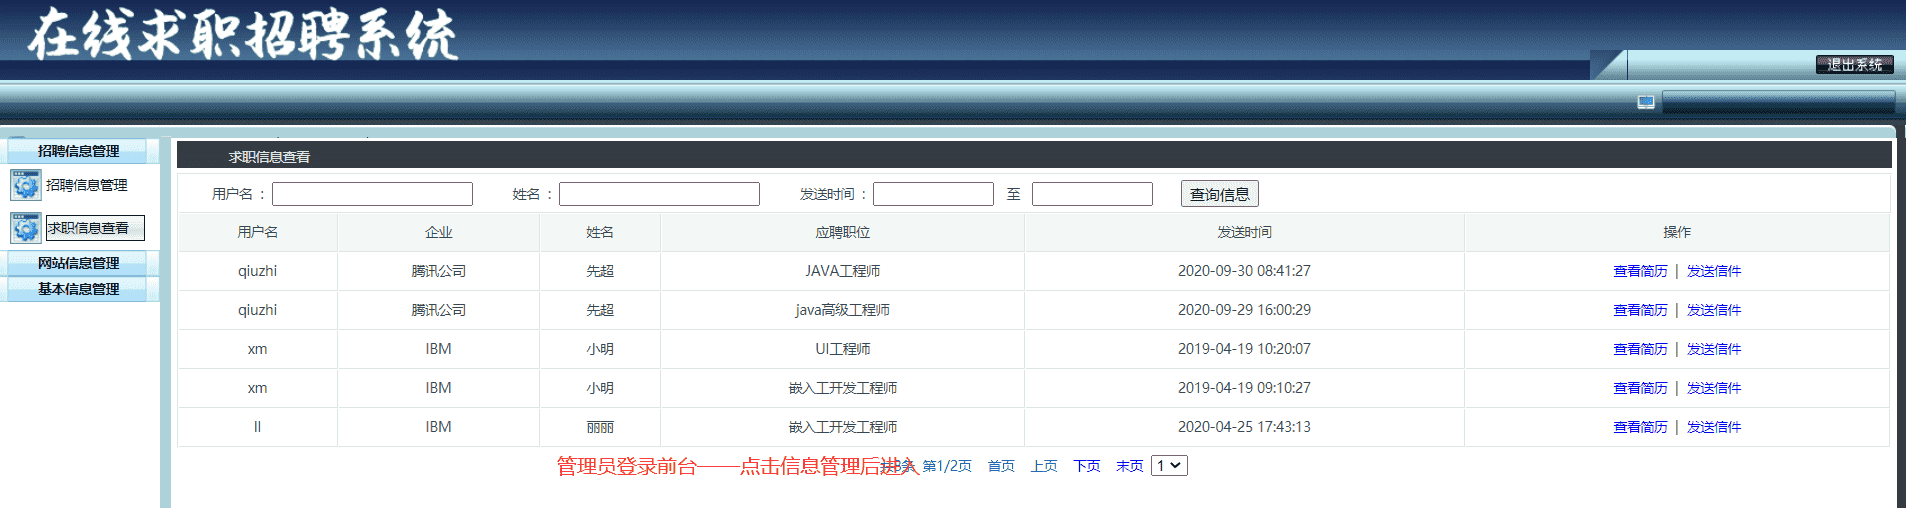Open the page number dropdown
The image size is (1906, 508).
pyautogui.click(x=1169, y=466)
